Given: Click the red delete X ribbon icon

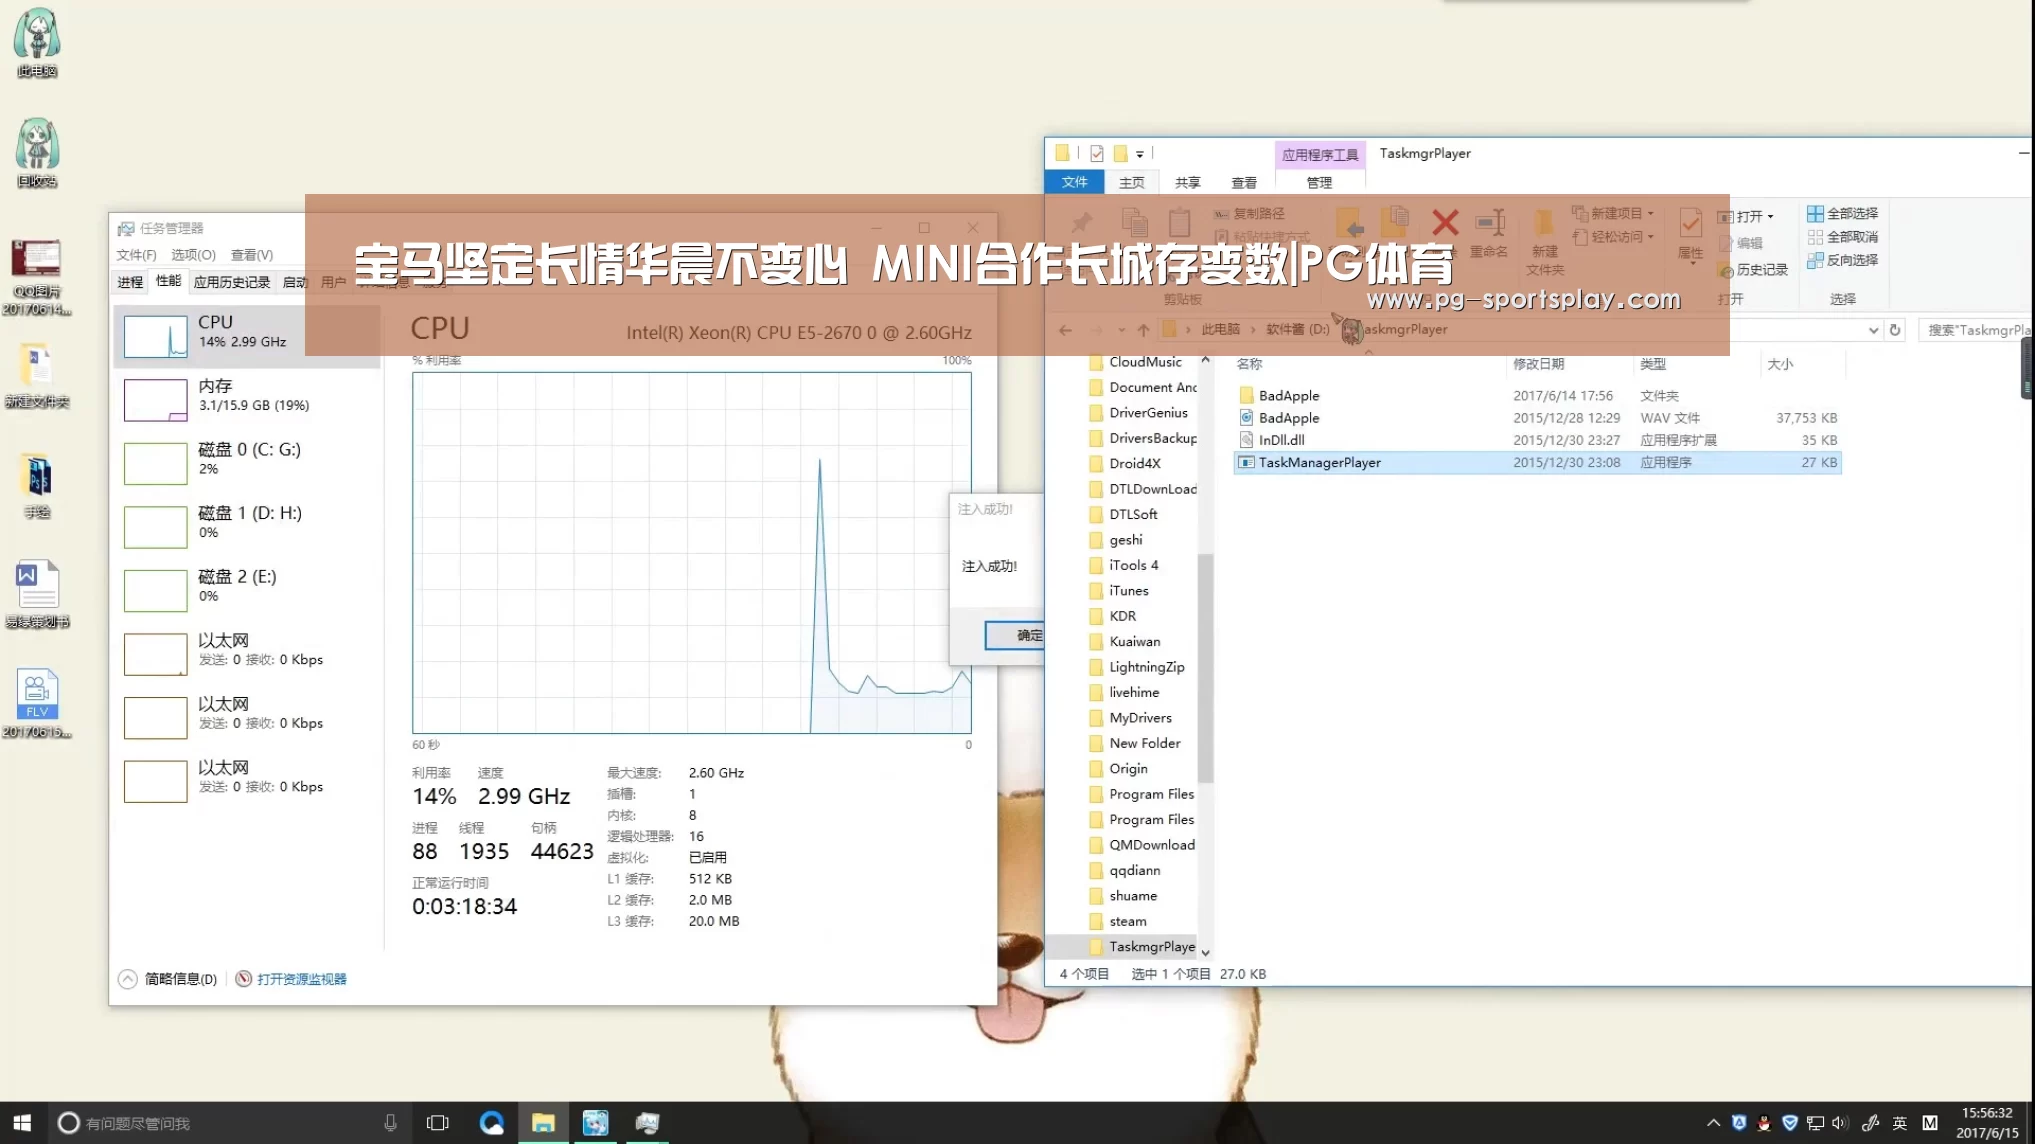Looking at the screenshot, I should pyautogui.click(x=1445, y=222).
